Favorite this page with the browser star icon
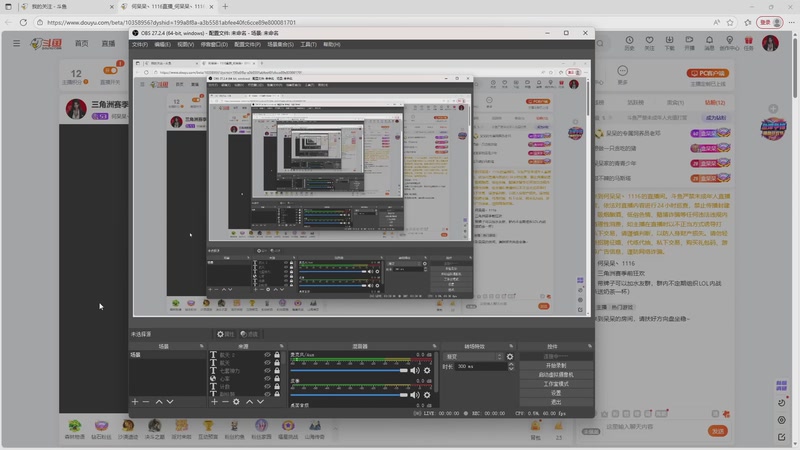Image resolution: width=800 pixels, height=450 pixels. [730, 22]
